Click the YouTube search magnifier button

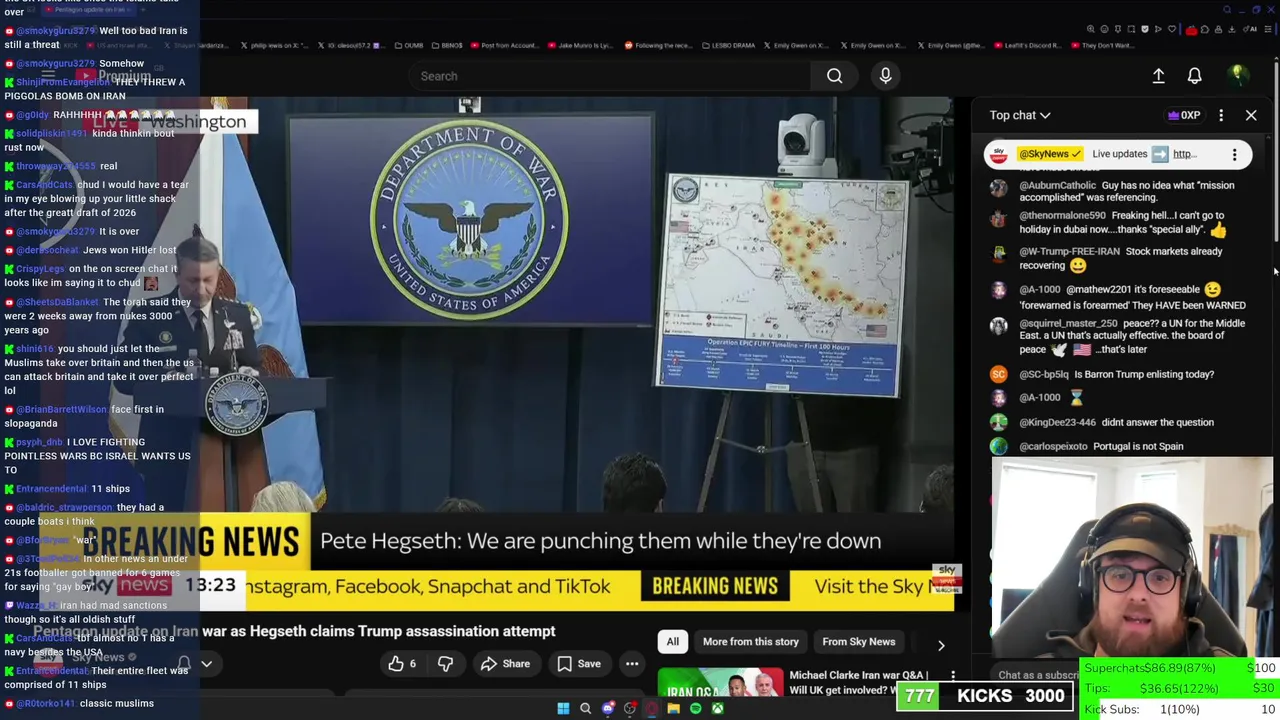coord(834,76)
